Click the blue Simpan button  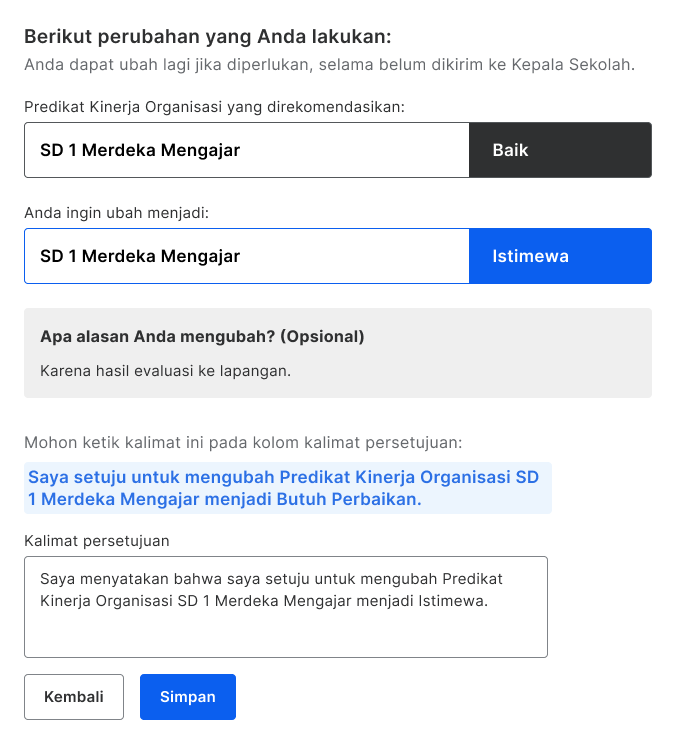tap(188, 697)
